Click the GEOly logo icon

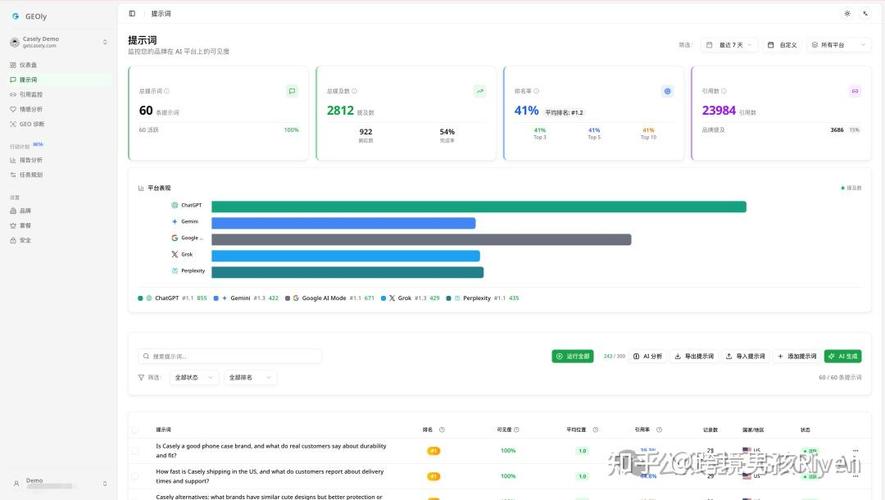(x=15, y=16)
